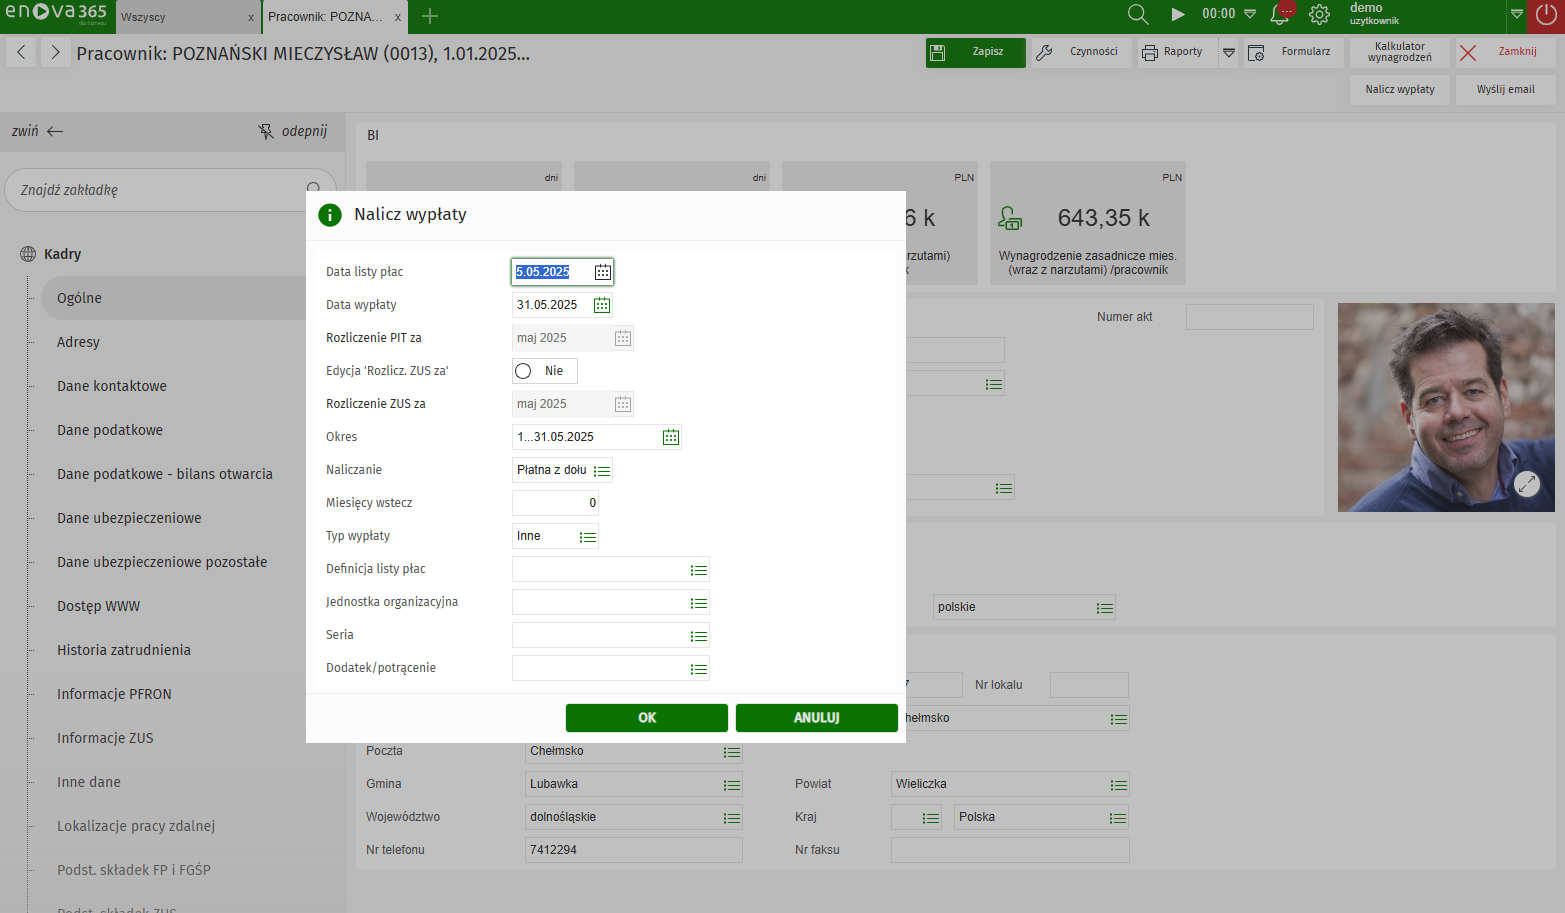The image size is (1565, 913).
Task: Expand the Naliczanie dropdown list
Action: coord(601,470)
